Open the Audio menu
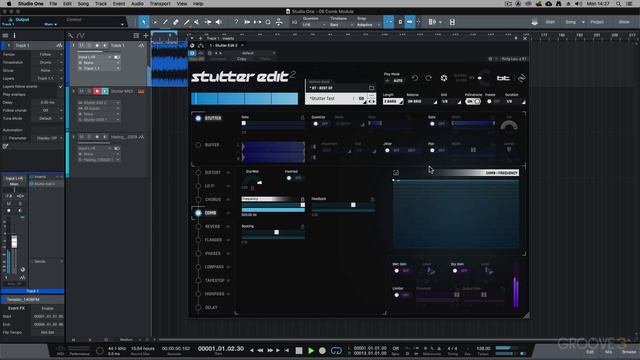 [x=137, y=4]
